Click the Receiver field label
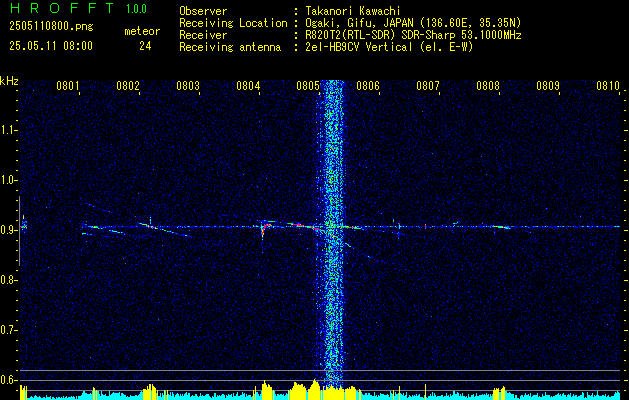This screenshot has height=400, width=629. [203, 35]
